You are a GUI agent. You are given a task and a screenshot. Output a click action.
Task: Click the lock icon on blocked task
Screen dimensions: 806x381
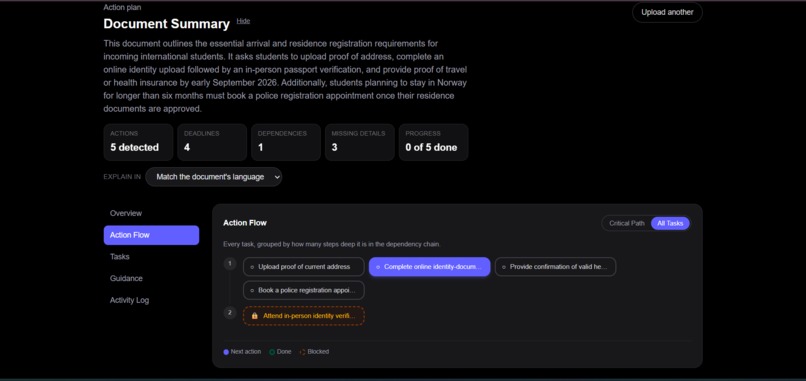pyautogui.click(x=254, y=316)
